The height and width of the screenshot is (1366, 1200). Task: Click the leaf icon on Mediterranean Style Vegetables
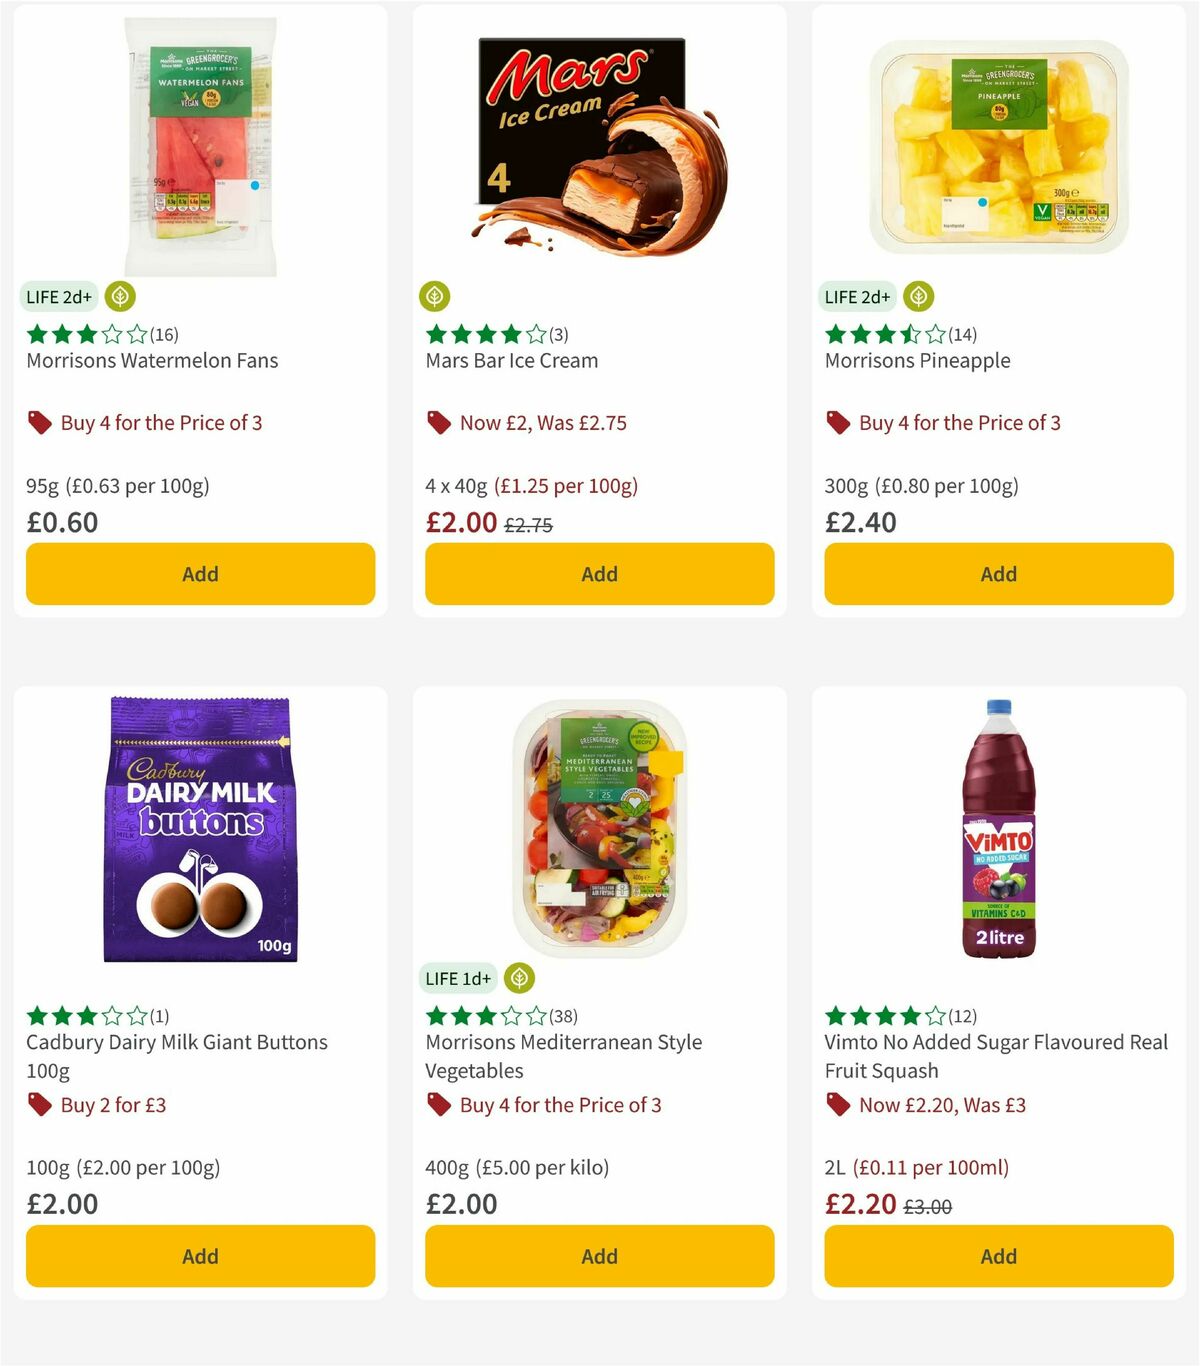pos(517,979)
